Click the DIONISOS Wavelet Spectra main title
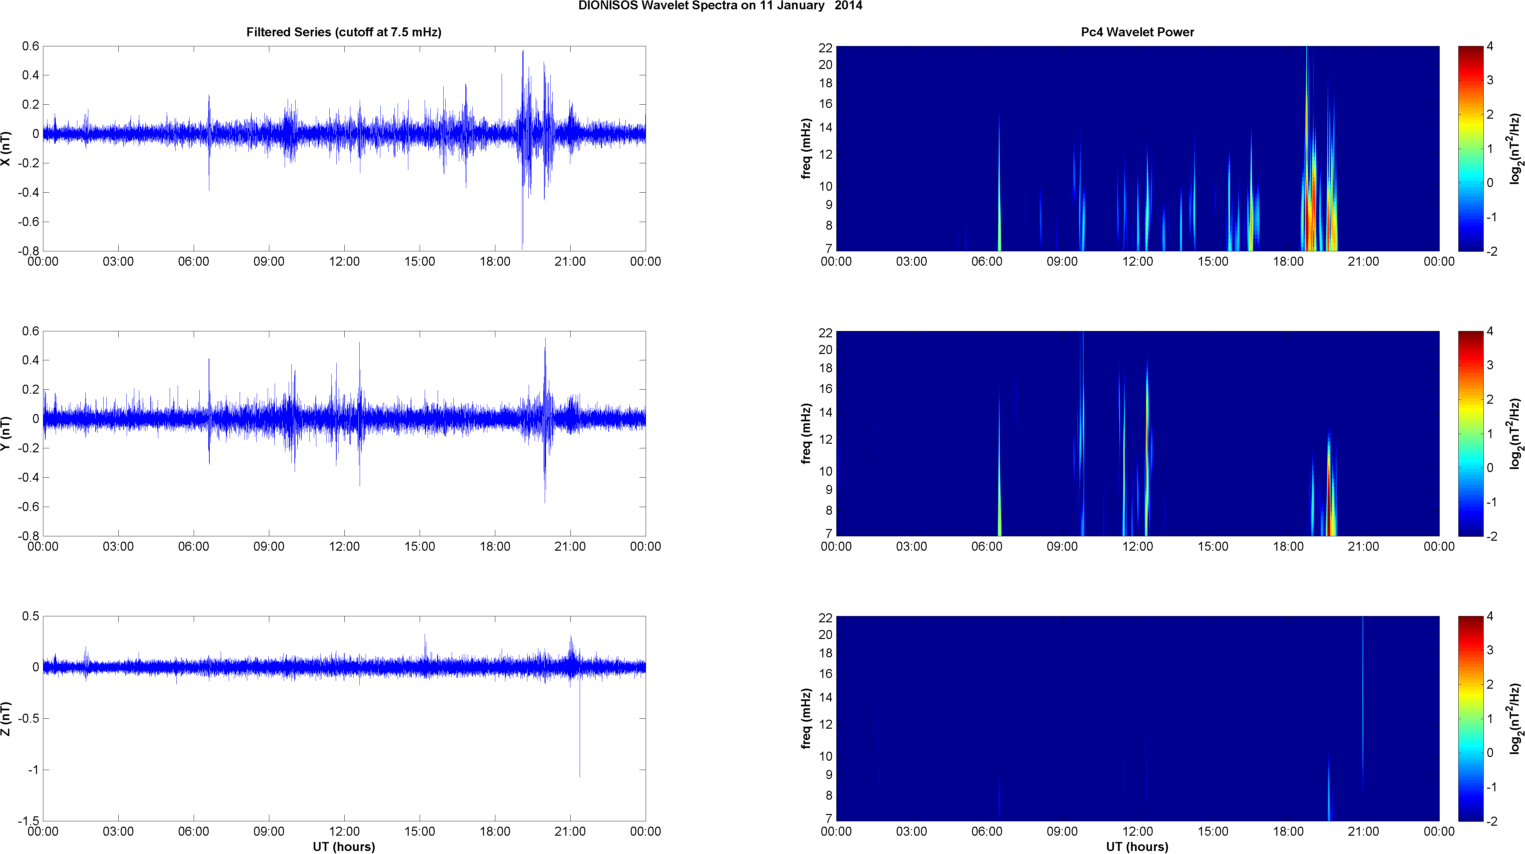This screenshot has height=854, width=1525. tap(720, 6)
